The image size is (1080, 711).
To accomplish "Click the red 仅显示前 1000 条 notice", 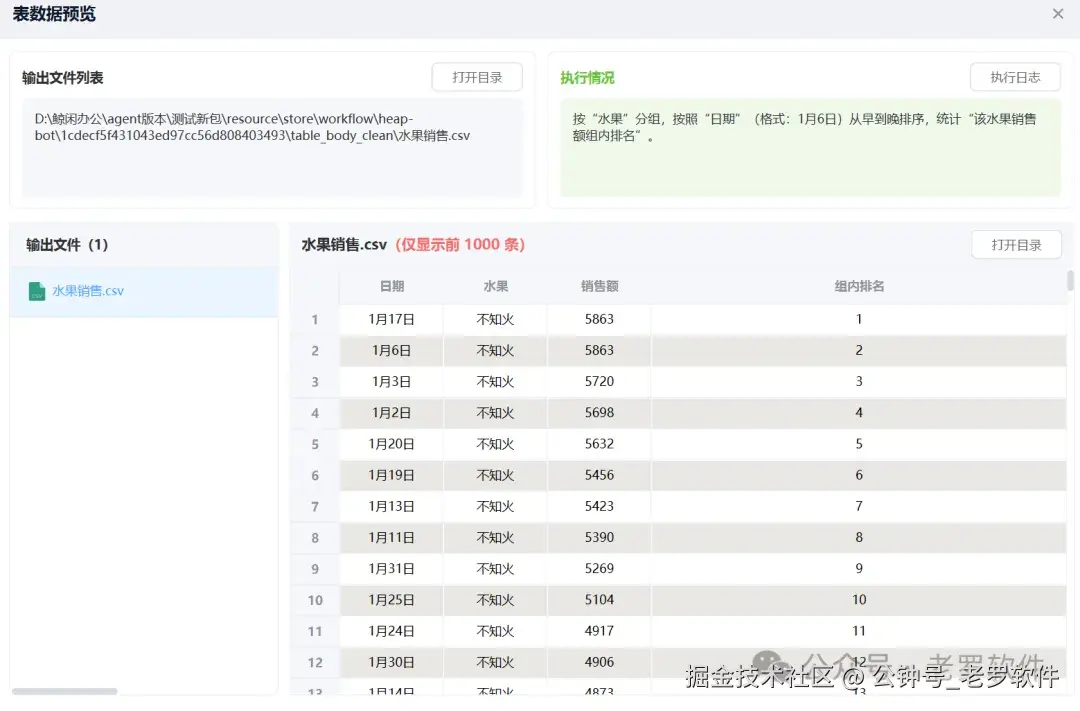I will tap(460, 245).
